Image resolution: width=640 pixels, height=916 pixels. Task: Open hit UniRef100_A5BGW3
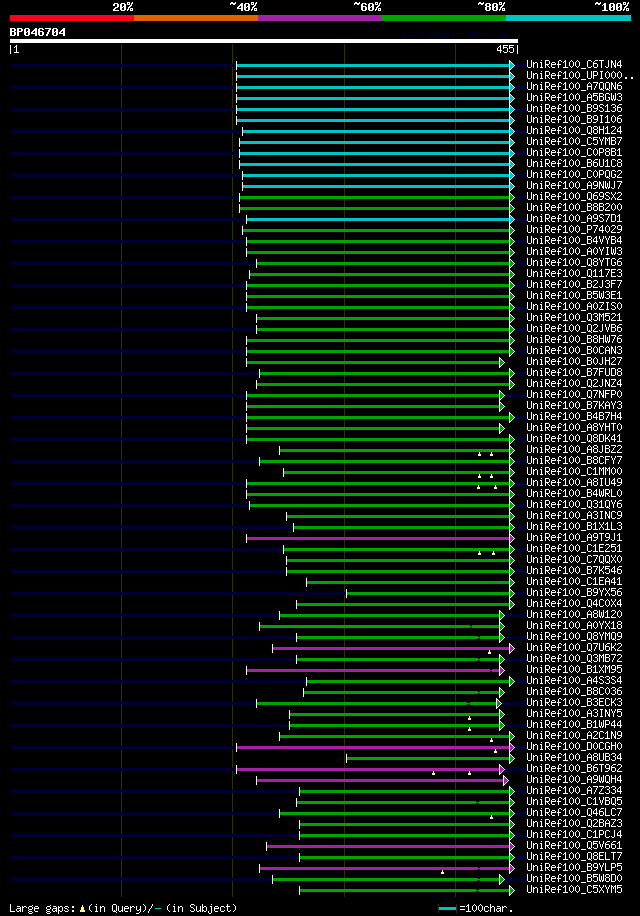click(574, 98)
